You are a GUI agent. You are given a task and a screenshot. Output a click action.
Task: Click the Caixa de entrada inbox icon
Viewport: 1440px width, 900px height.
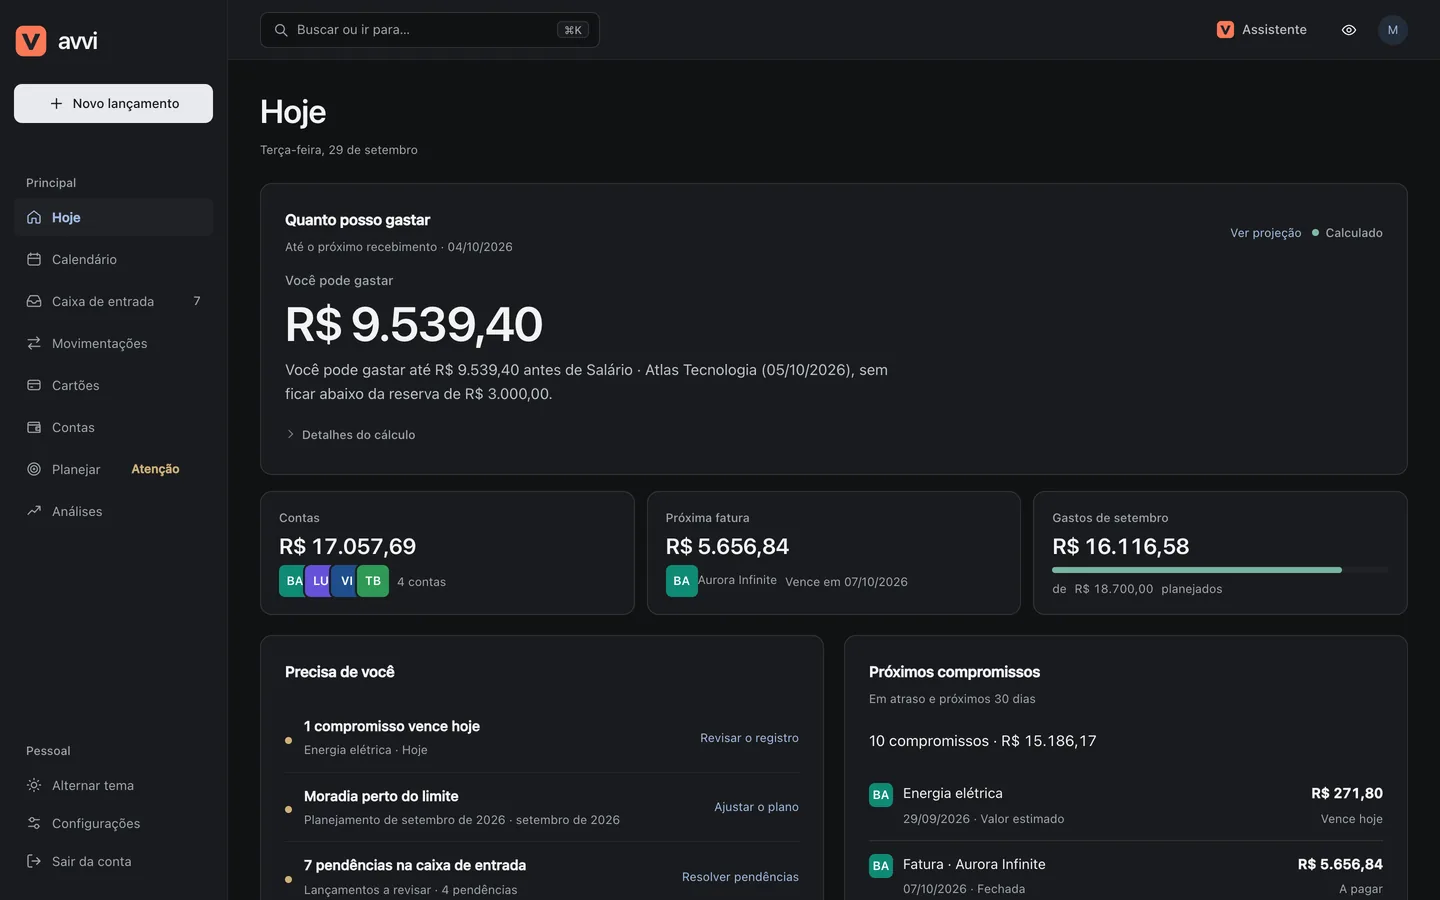[x=34, y=301]
